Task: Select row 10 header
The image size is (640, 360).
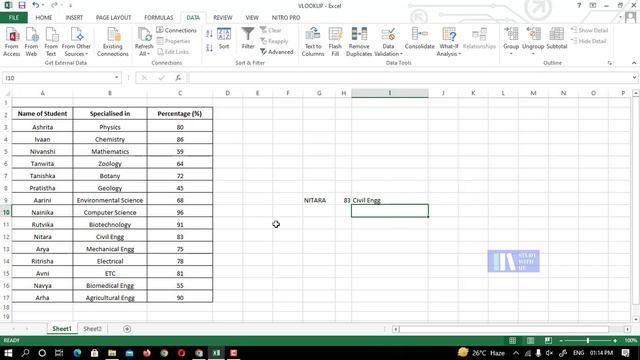Action: tap(6, 212)
